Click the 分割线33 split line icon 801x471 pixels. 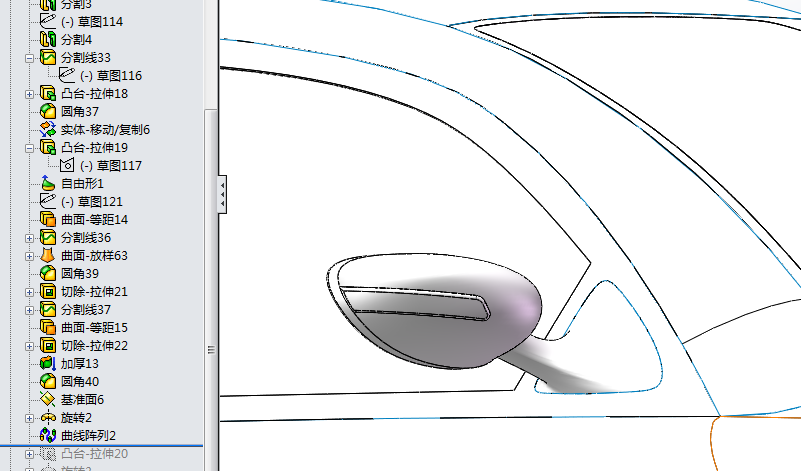pos(48,57)
